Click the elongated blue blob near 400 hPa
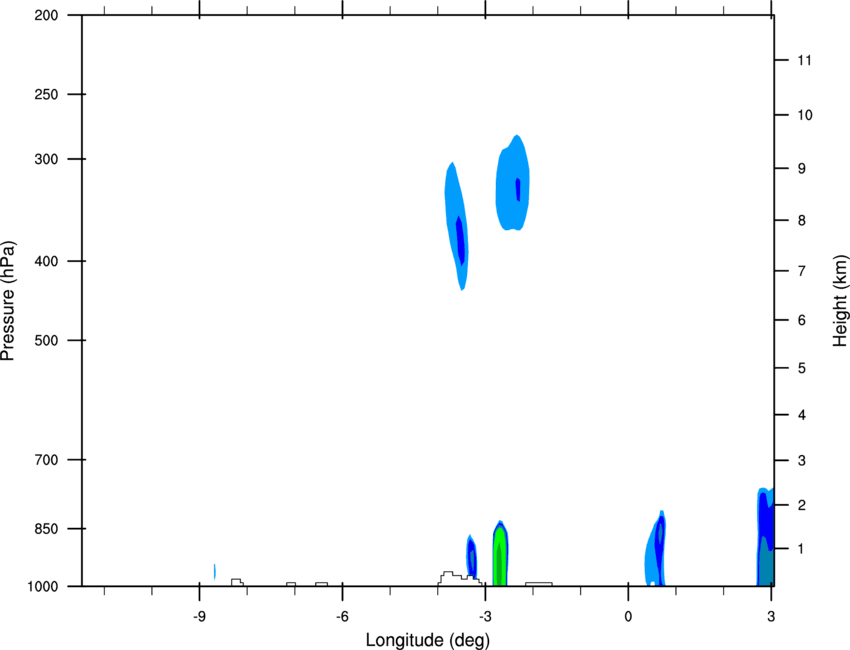The image size is (850, 650). [456, 226]
